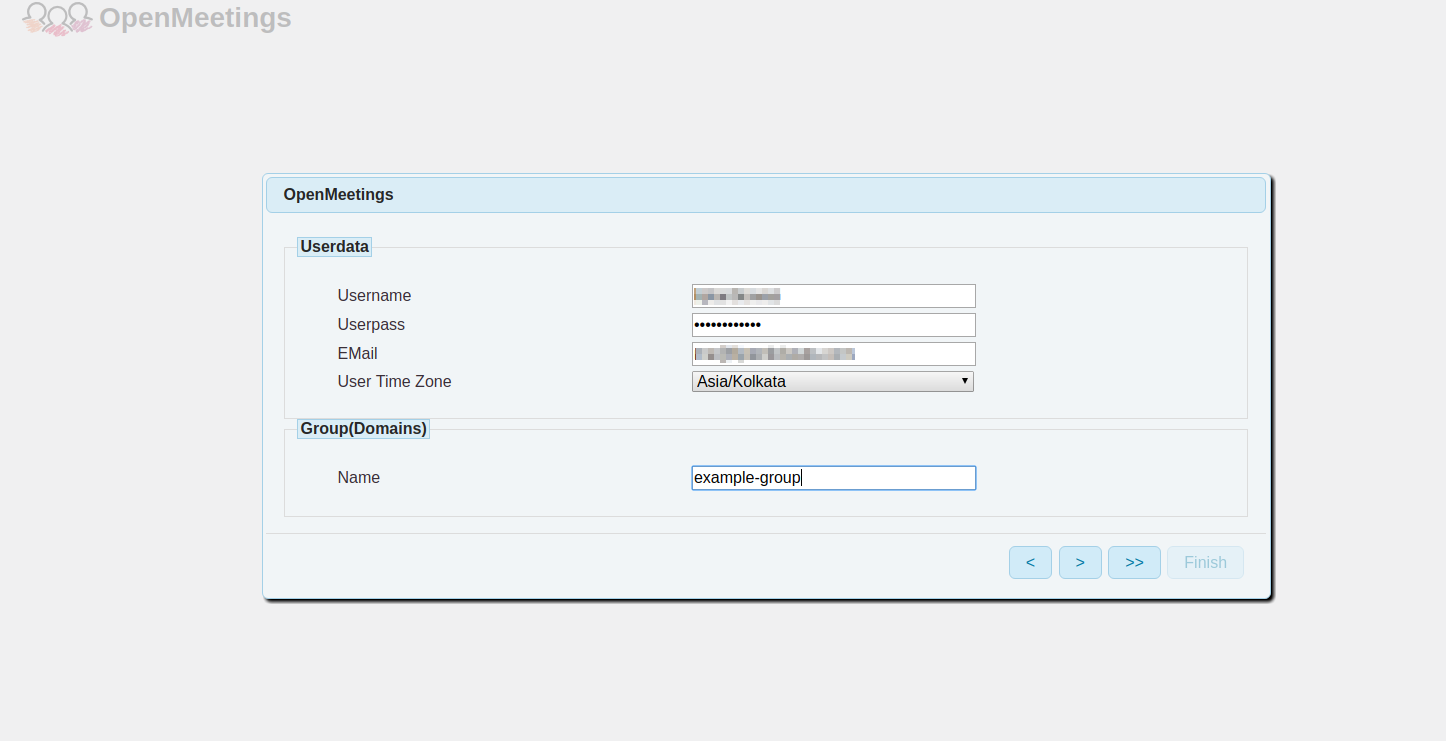Click the Group(Domains) section legend

coord(364,428)
